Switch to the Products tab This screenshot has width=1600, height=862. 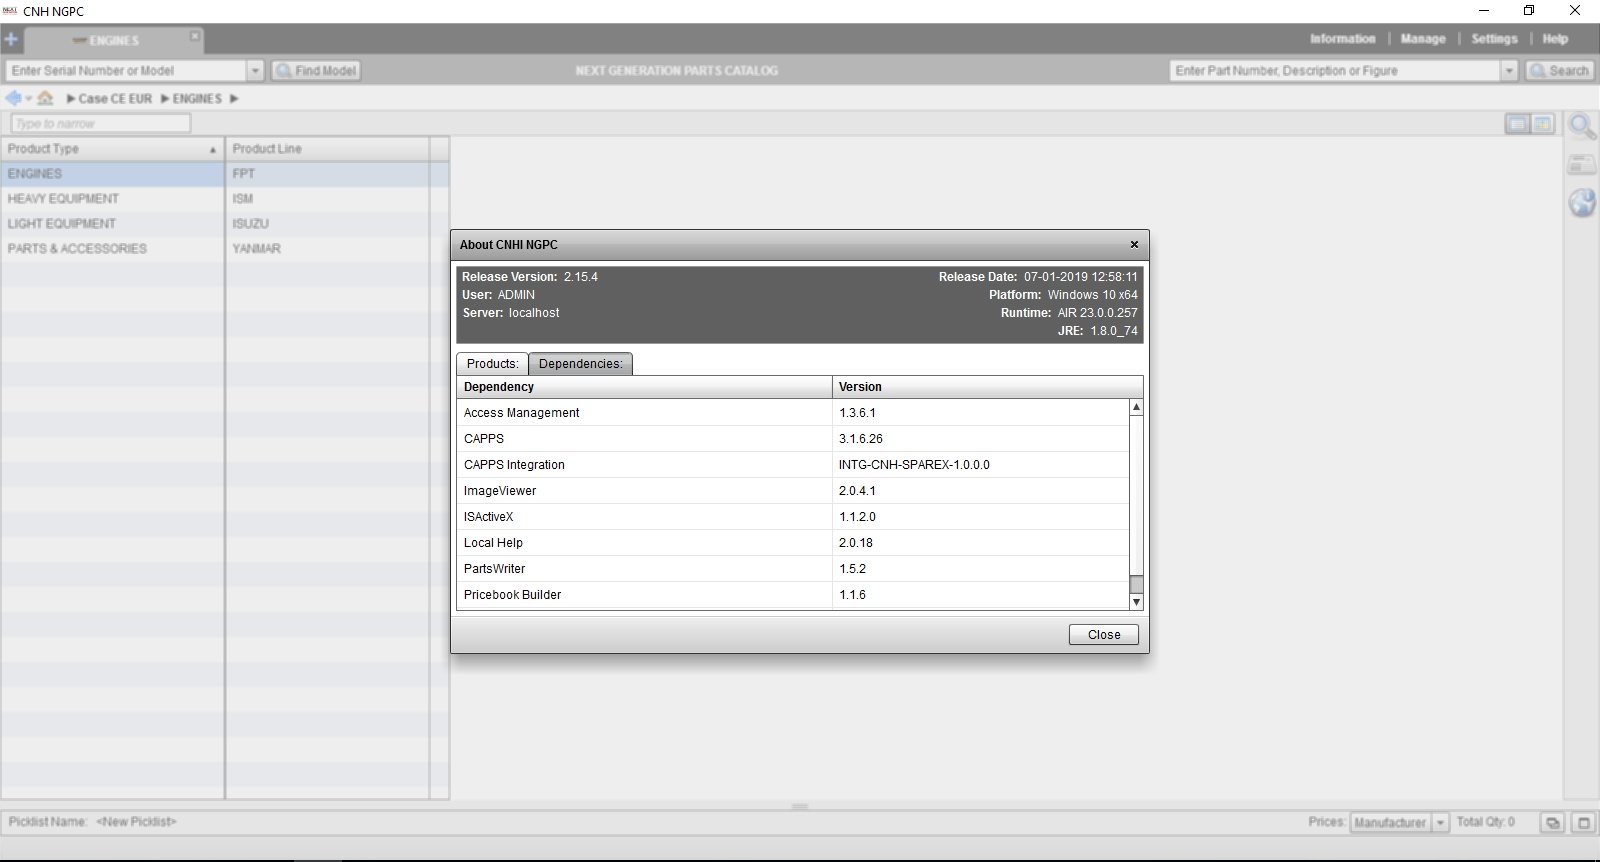point(492,364)
